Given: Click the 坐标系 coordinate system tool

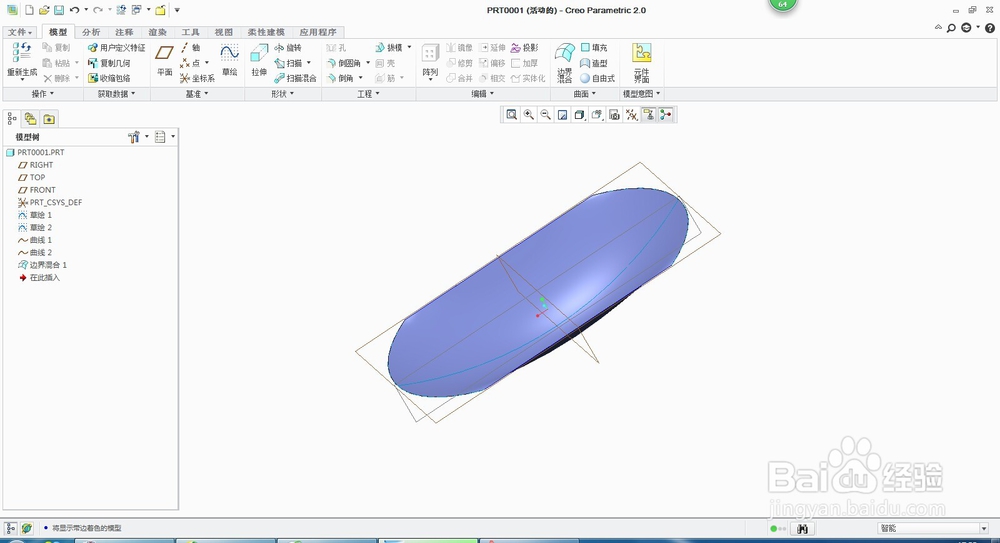Looking at the screenshot, I should coord(197,78).
